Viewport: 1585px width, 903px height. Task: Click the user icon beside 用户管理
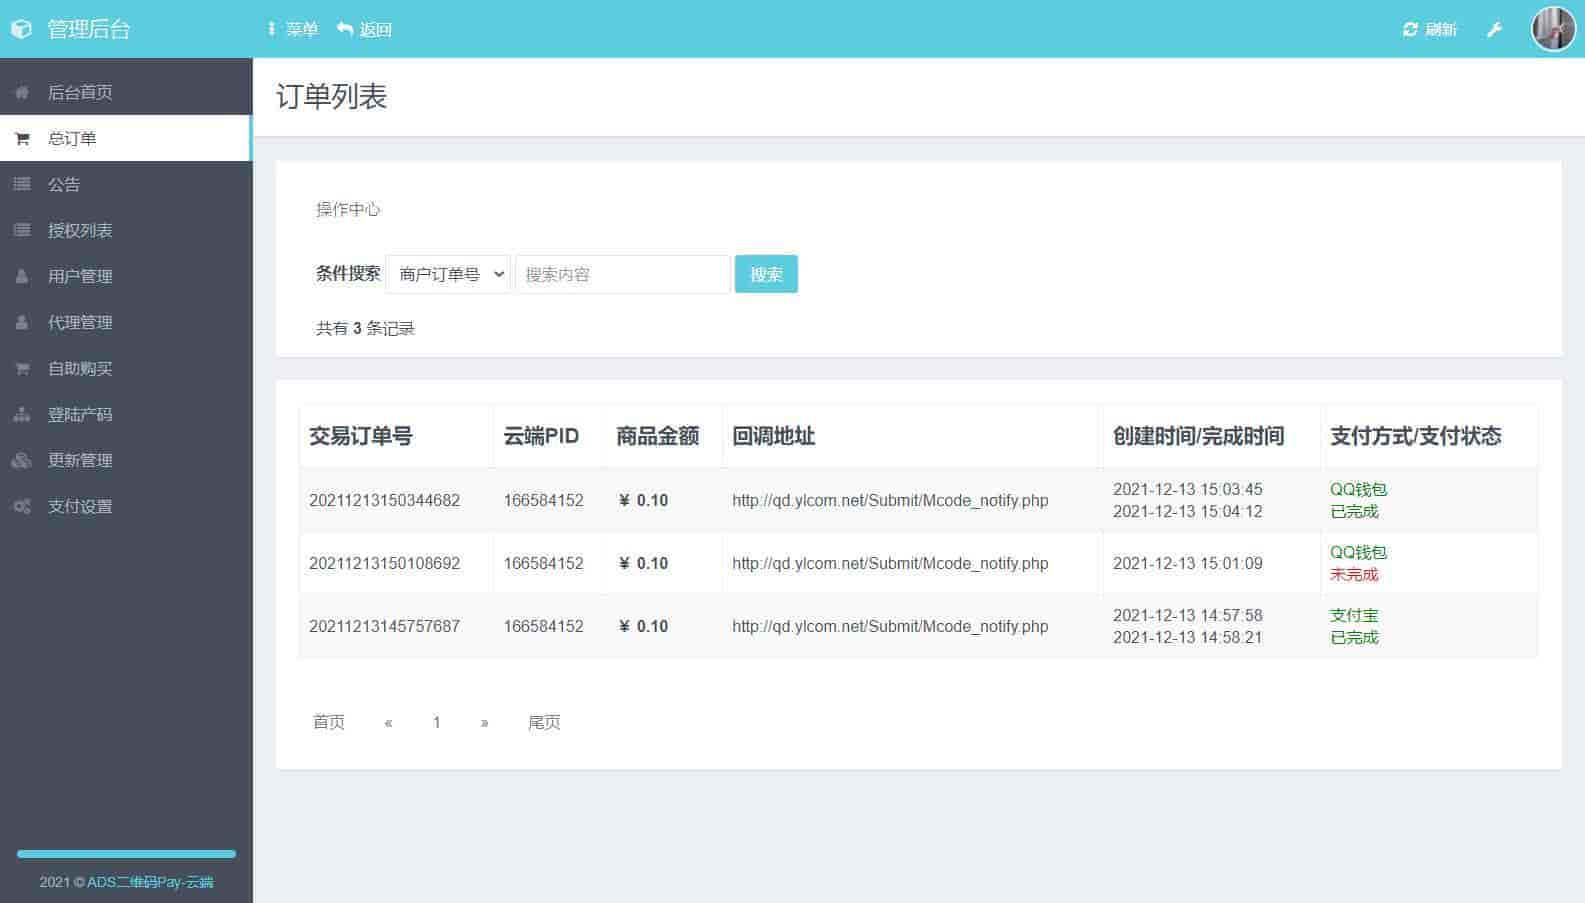(21, 276)
